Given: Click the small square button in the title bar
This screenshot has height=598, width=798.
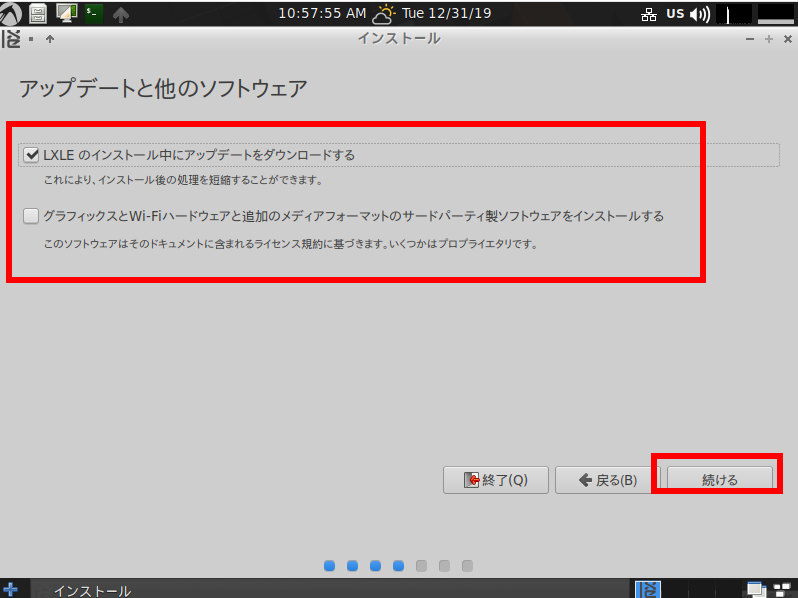Looking at the screenshot, I should [31, 39].
